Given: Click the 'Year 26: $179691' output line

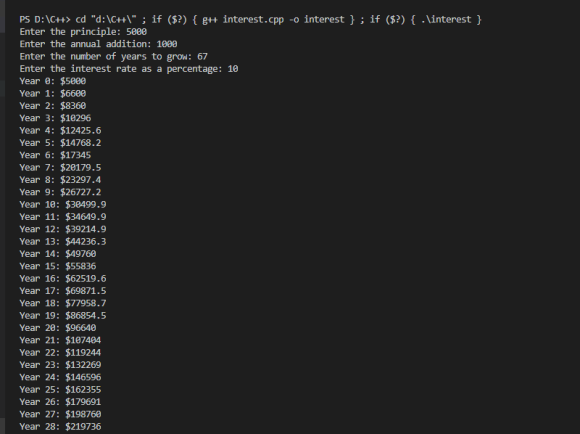Looking at the screenshot, I should pyautogui.click(x=60, y=402).
